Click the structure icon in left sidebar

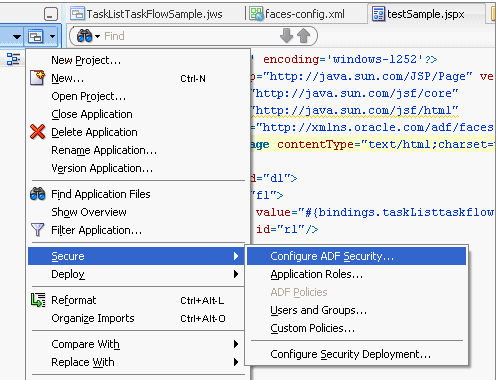13,59
